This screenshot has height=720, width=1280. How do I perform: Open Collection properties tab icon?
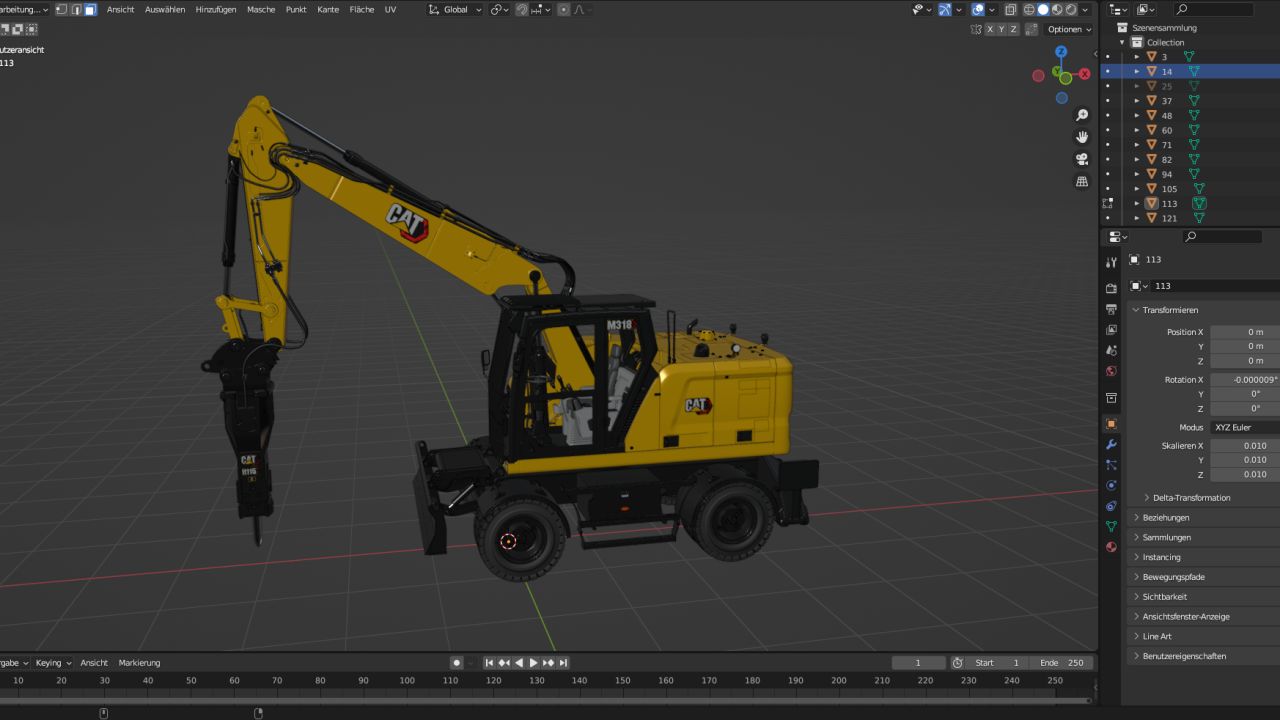click(x=1111, y=398)
